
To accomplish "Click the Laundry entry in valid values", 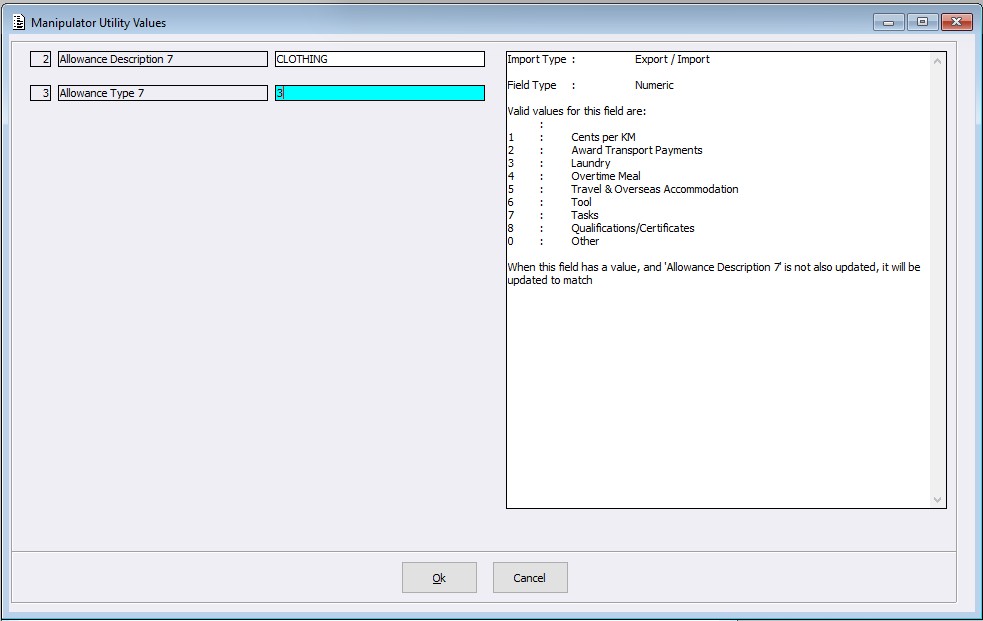I will [590, 163].
